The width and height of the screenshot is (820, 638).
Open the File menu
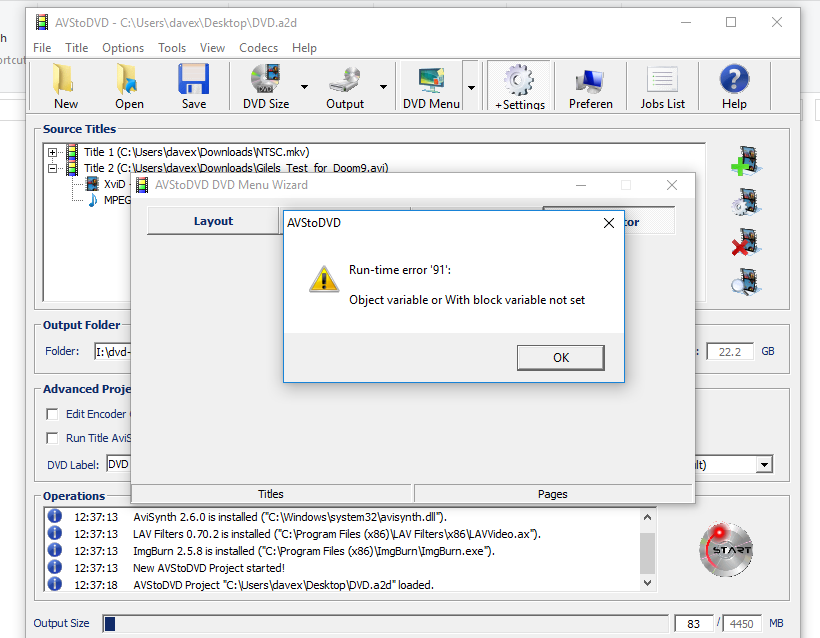(x=42, y=48)
